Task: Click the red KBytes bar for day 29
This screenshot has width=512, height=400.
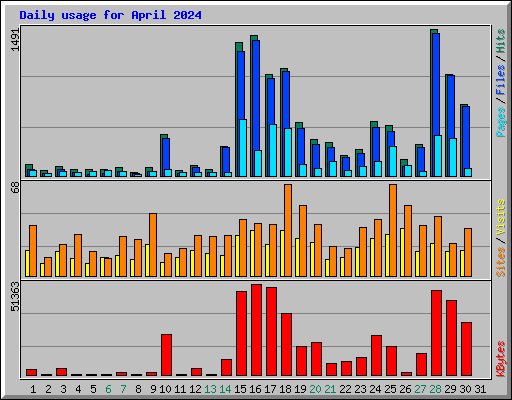Action: tap(452, 338)
